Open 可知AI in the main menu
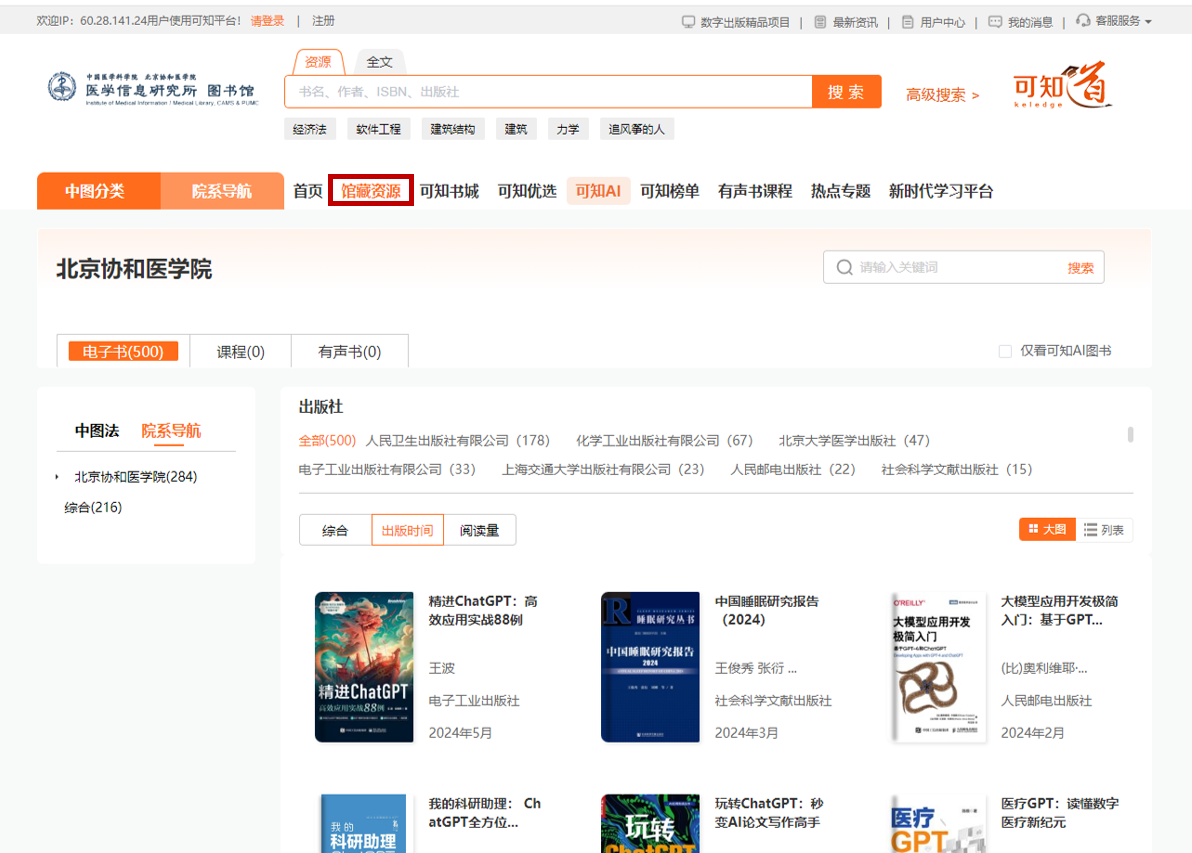The image size is (1192, 853). coord(598,192)
